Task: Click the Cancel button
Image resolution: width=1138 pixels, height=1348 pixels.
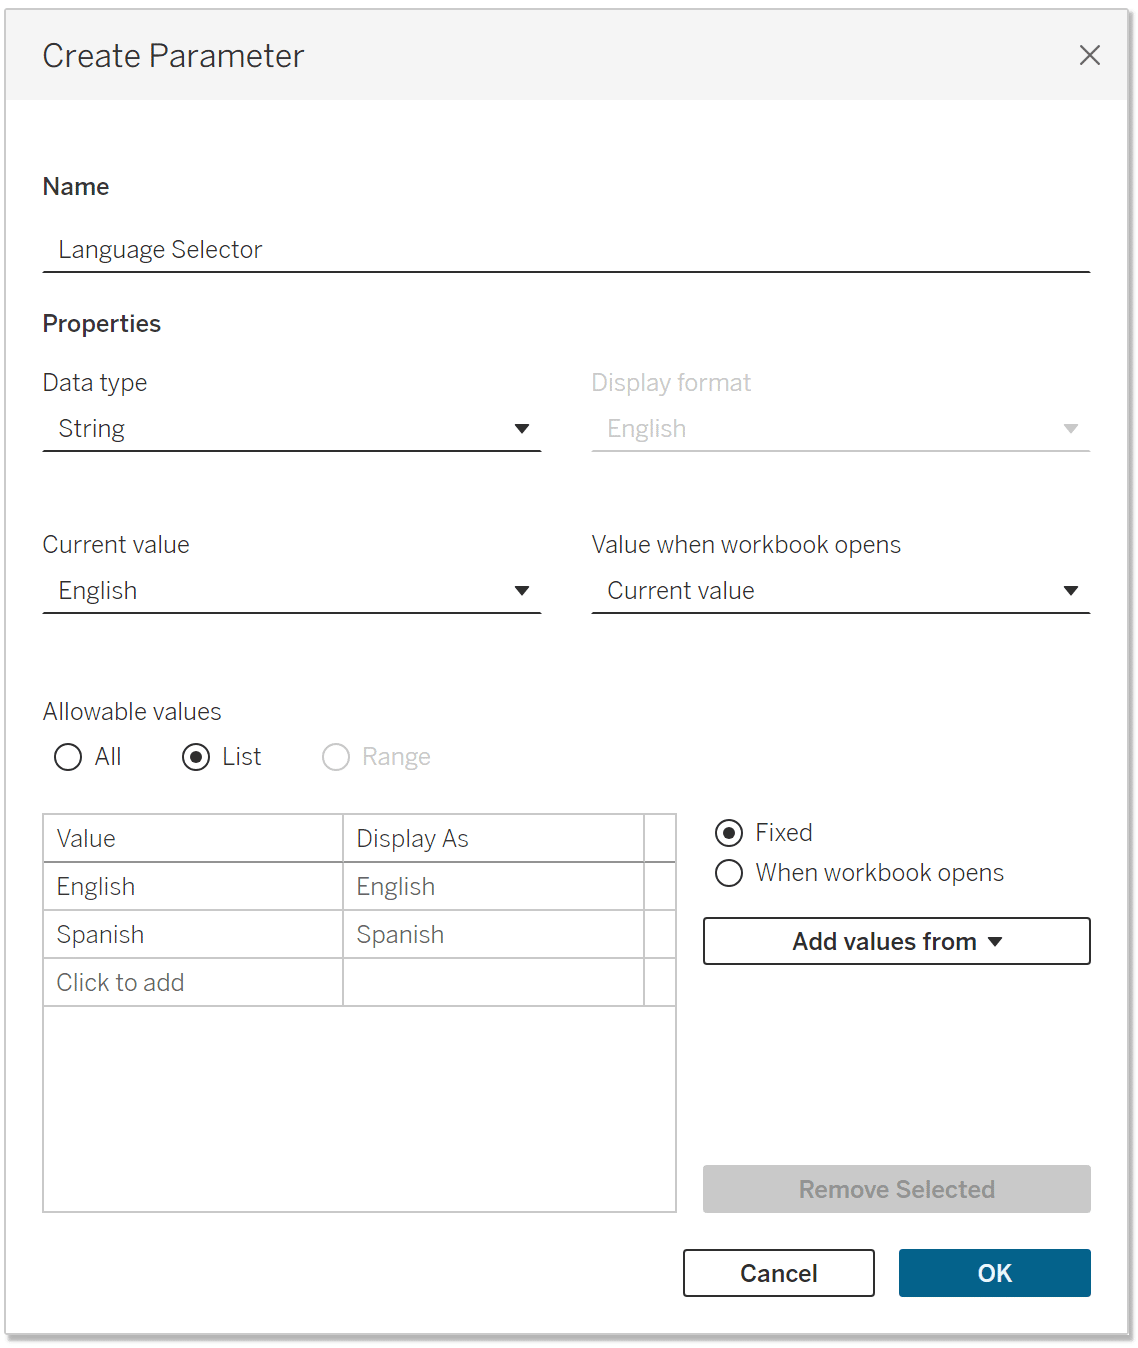Action: (779, 1273)
